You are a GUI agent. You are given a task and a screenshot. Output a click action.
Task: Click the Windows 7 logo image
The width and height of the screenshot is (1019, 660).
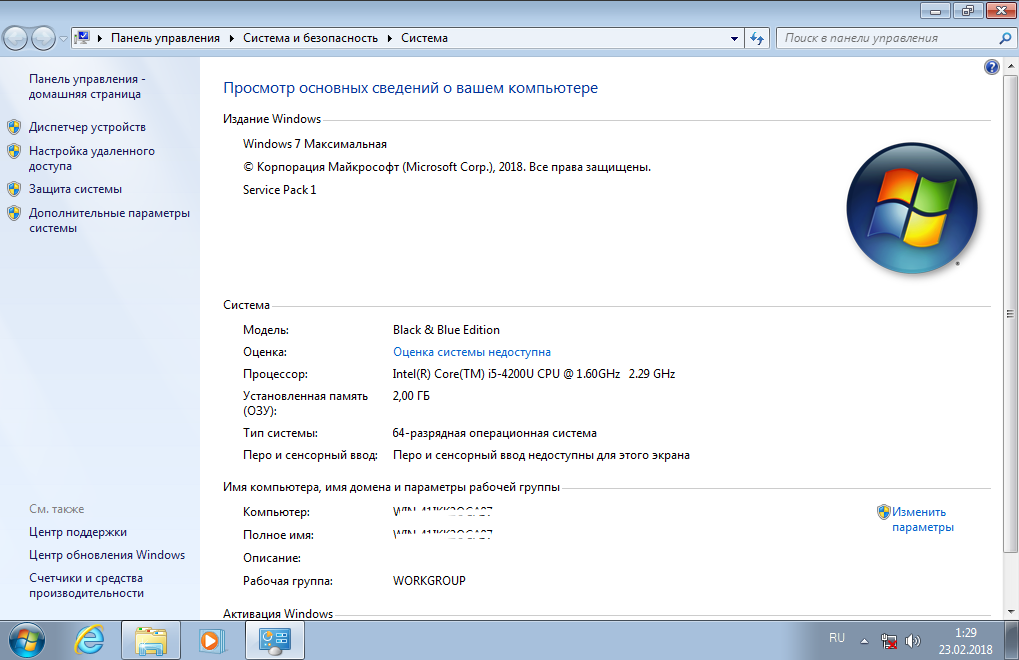pos(912,208)
